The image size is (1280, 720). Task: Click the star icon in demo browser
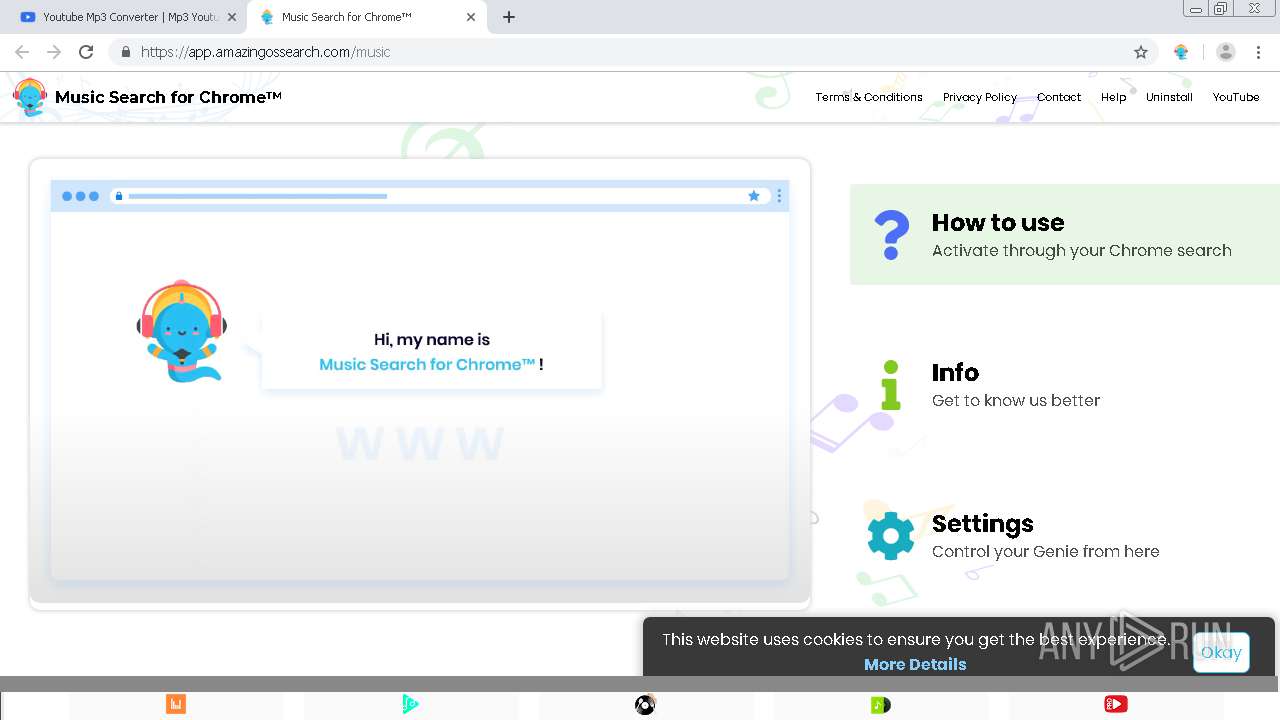coord(754,196)
